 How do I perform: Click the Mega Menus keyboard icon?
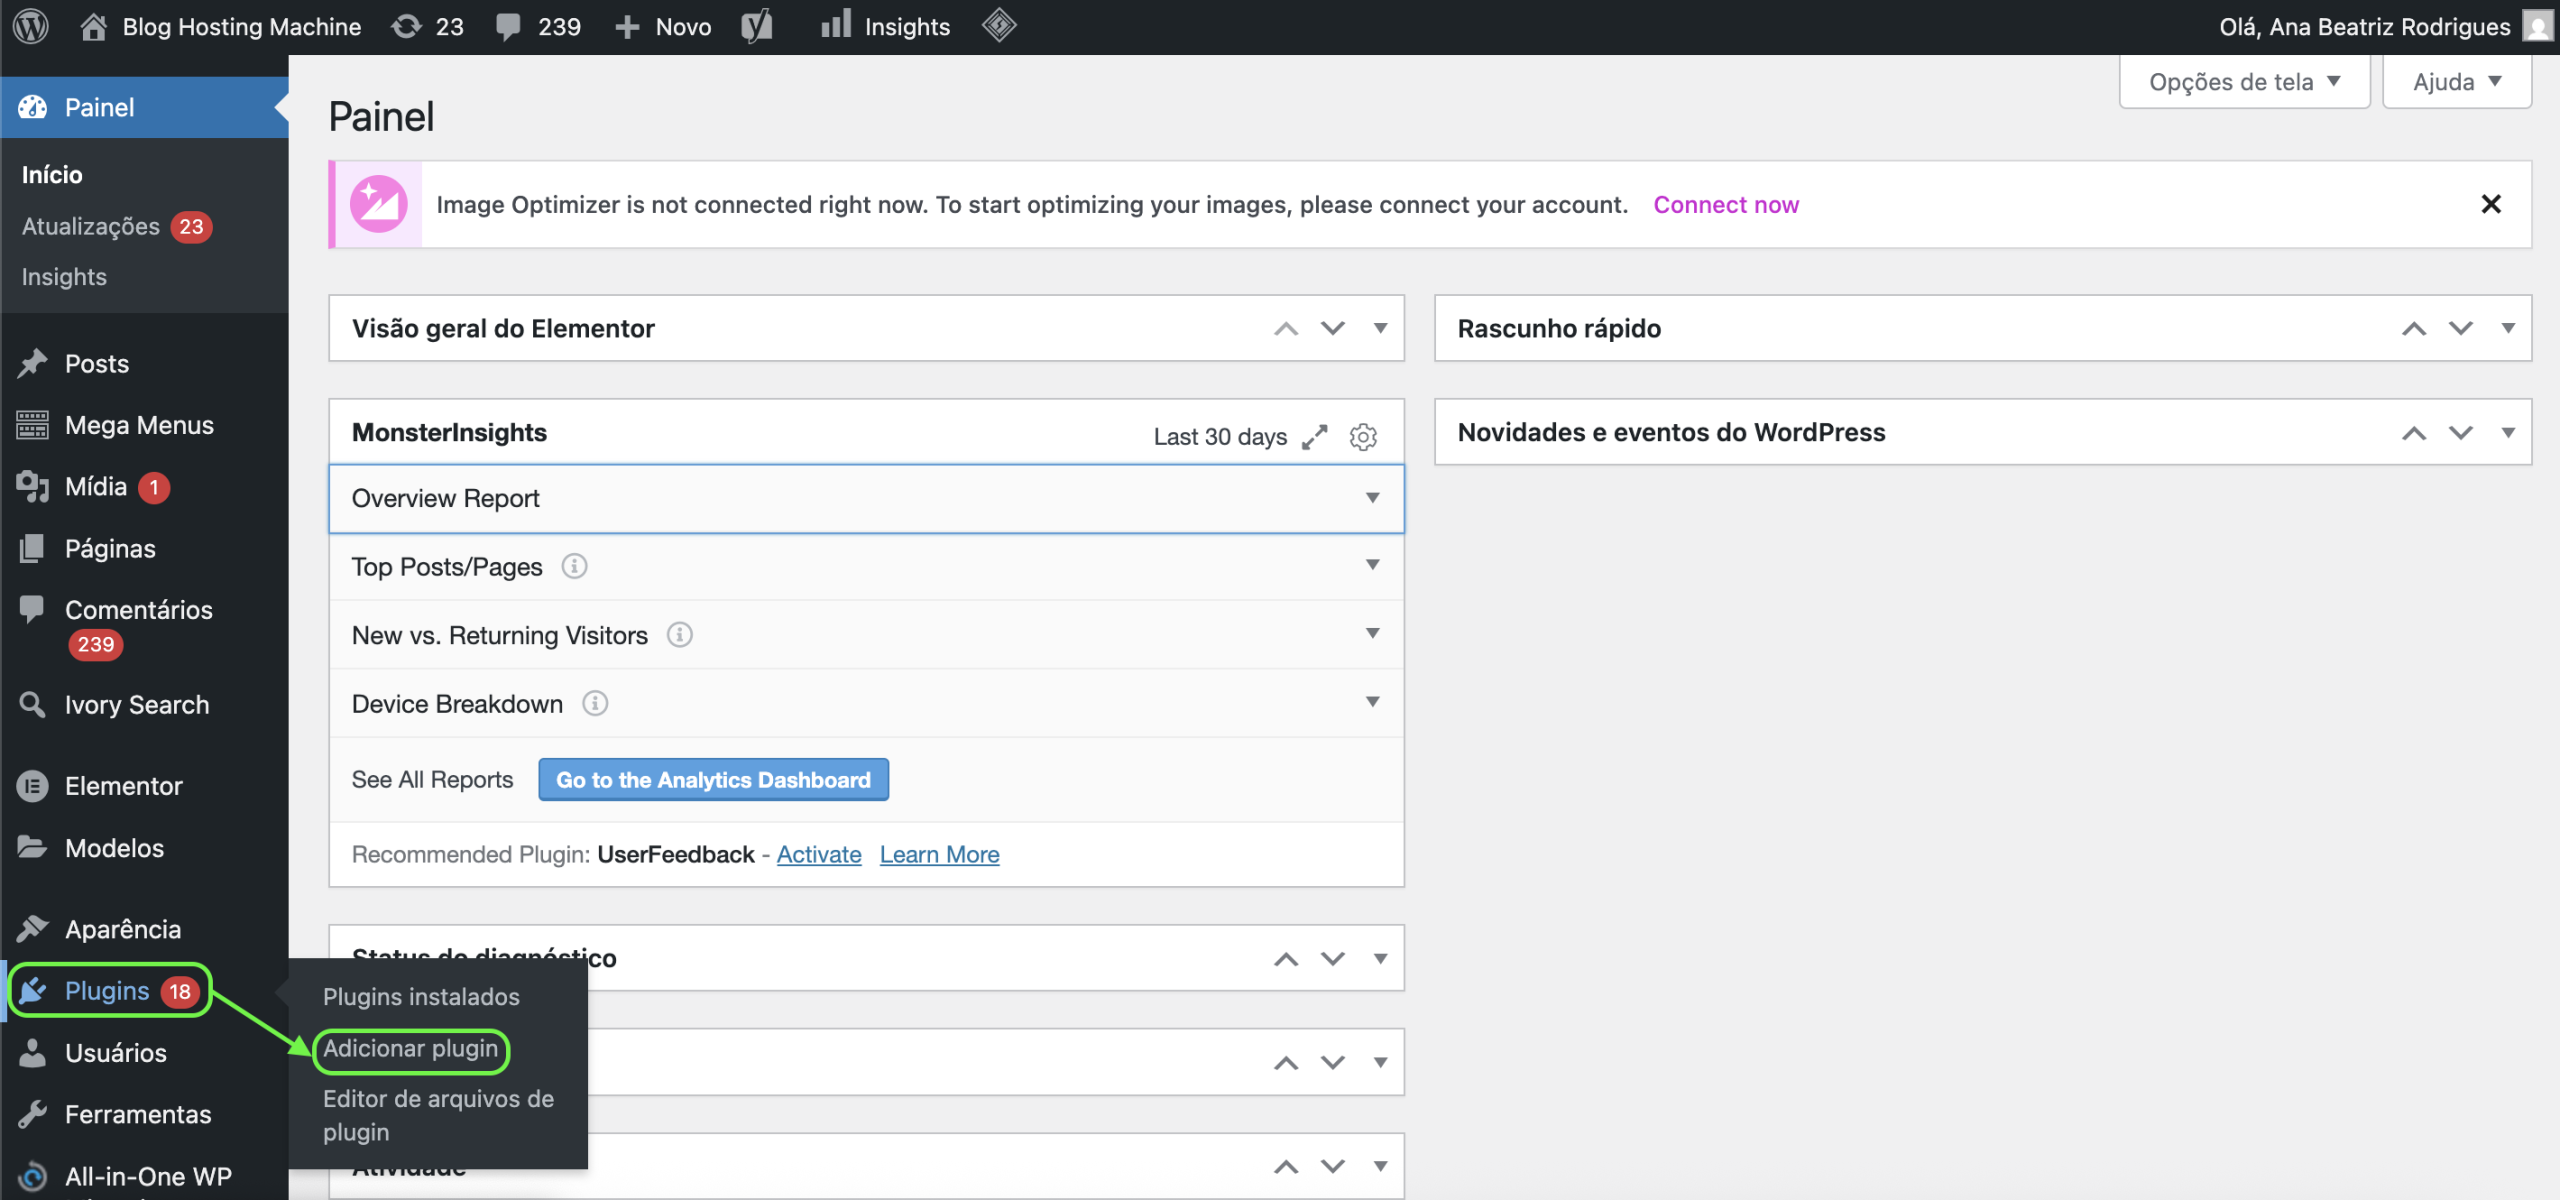pos(32,425)
